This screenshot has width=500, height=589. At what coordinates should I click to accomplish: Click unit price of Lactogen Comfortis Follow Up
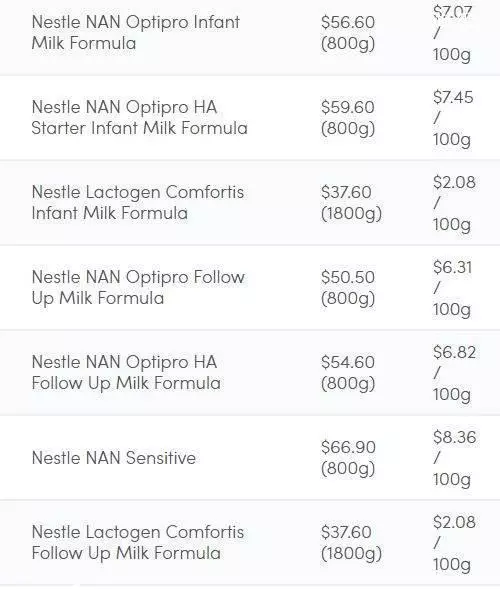tap(454, 543)
